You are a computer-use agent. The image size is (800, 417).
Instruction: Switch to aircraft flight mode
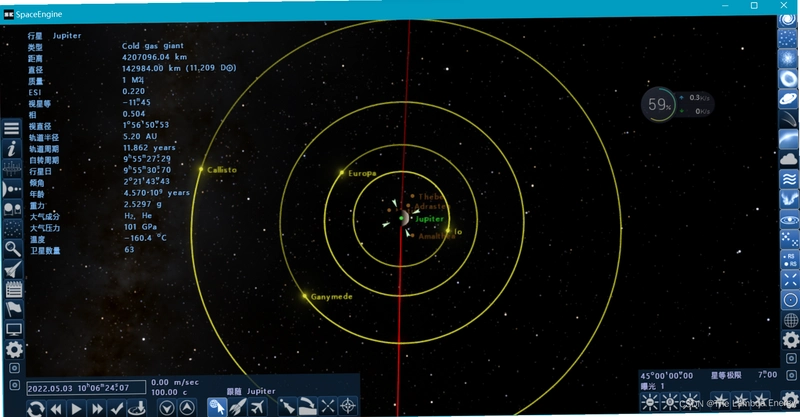258,407
